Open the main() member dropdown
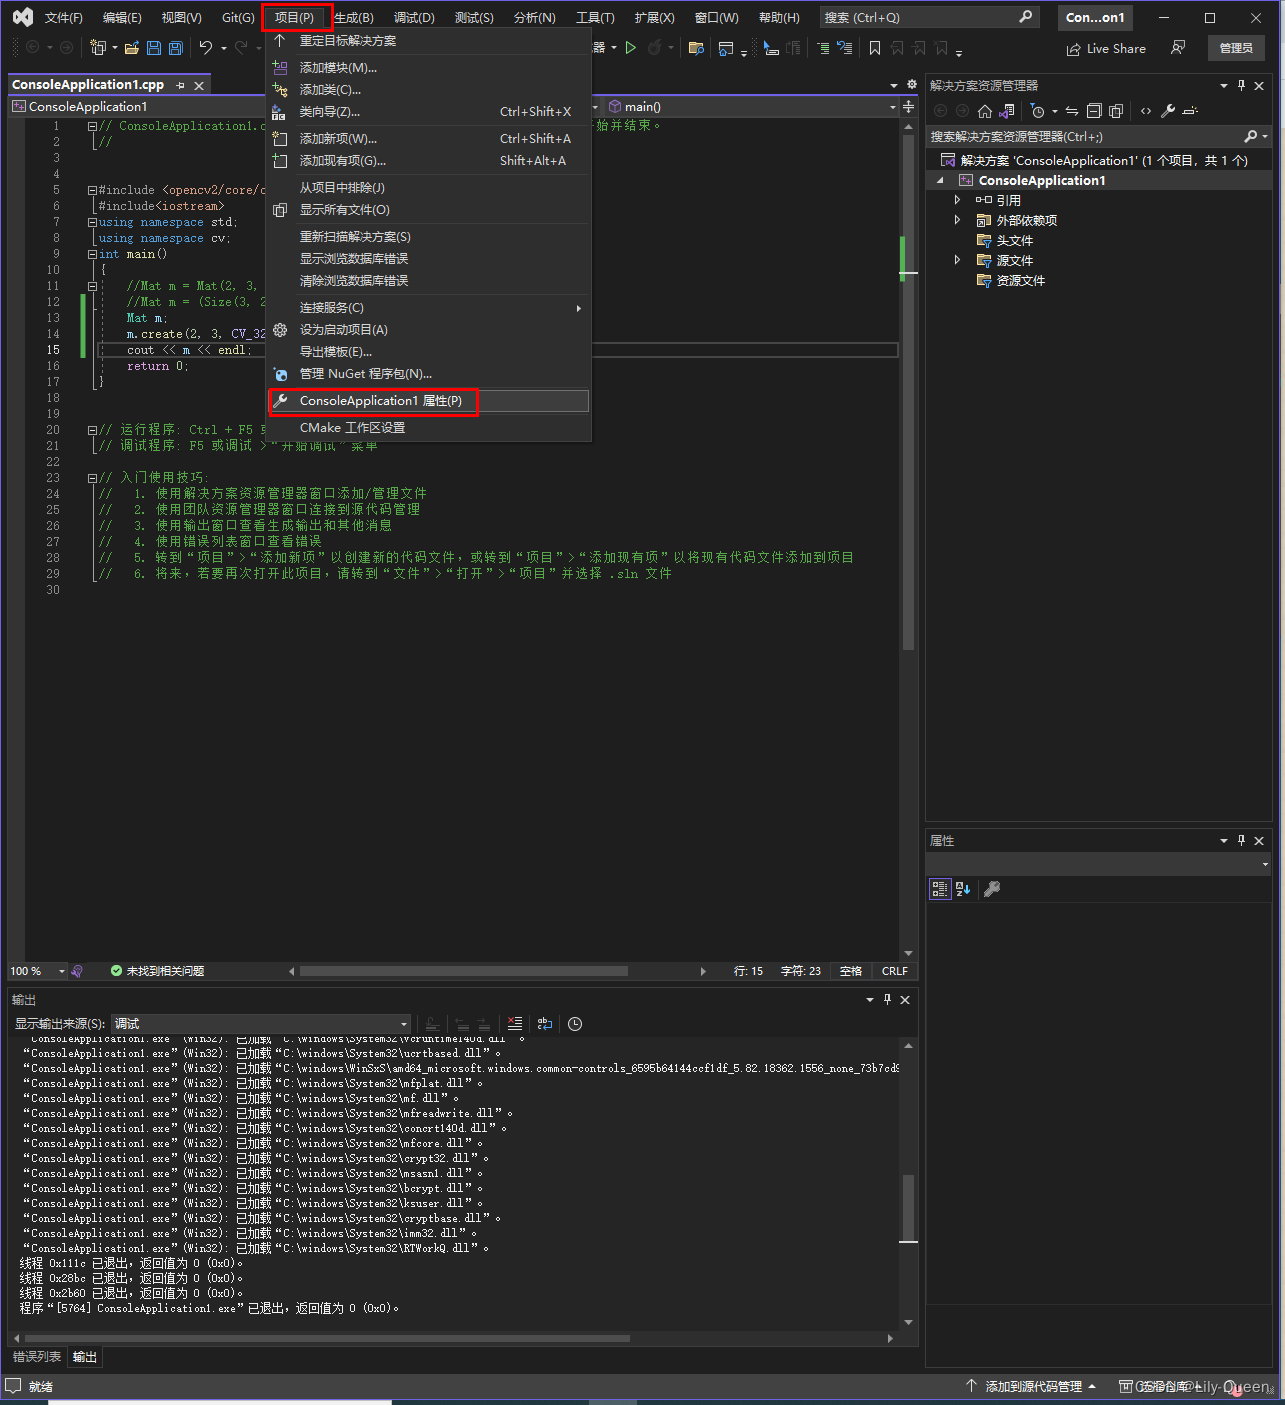 pos(893,107)
